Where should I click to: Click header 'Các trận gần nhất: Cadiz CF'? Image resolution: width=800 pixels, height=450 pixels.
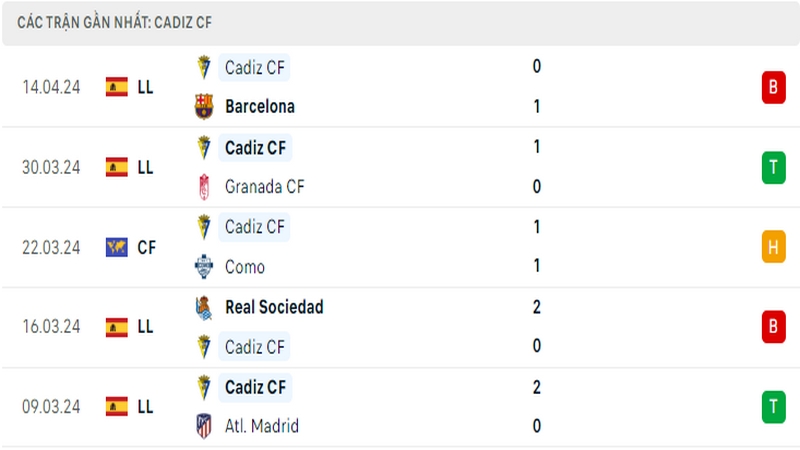click(x=114, y=22)
